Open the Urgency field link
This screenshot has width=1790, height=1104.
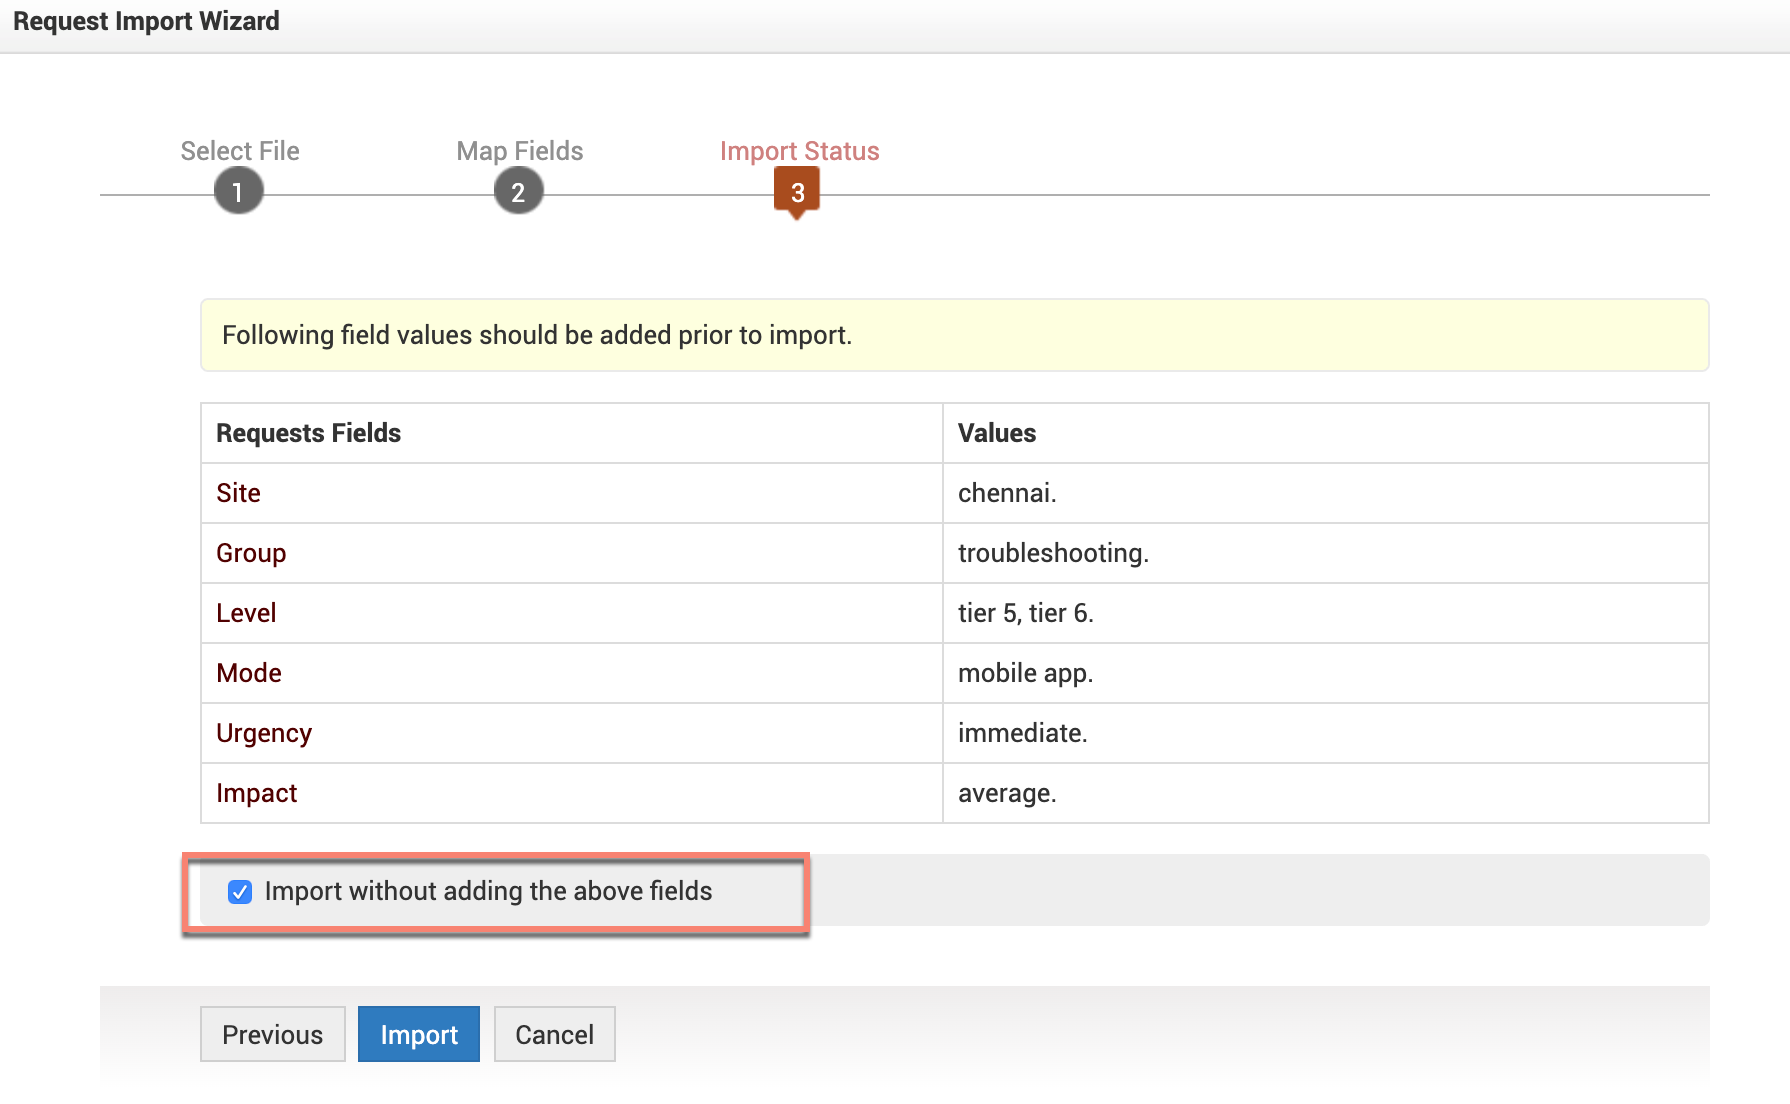coord(264,733)
